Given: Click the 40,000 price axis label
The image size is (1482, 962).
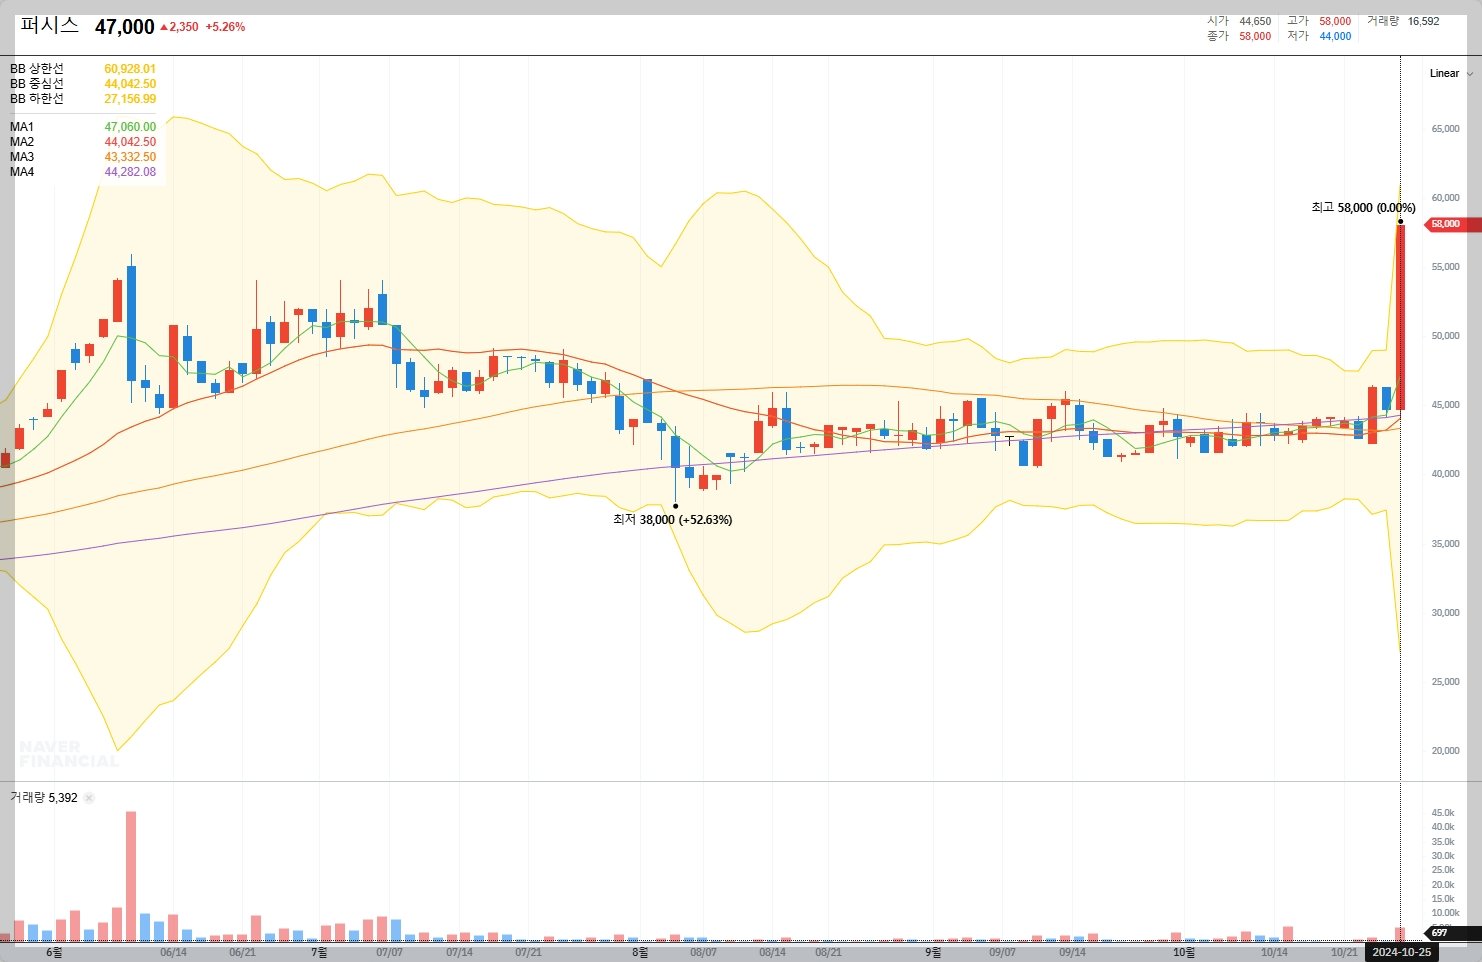Looking at the screenshot, I should pyautogui.click(x=1445, y=474).
